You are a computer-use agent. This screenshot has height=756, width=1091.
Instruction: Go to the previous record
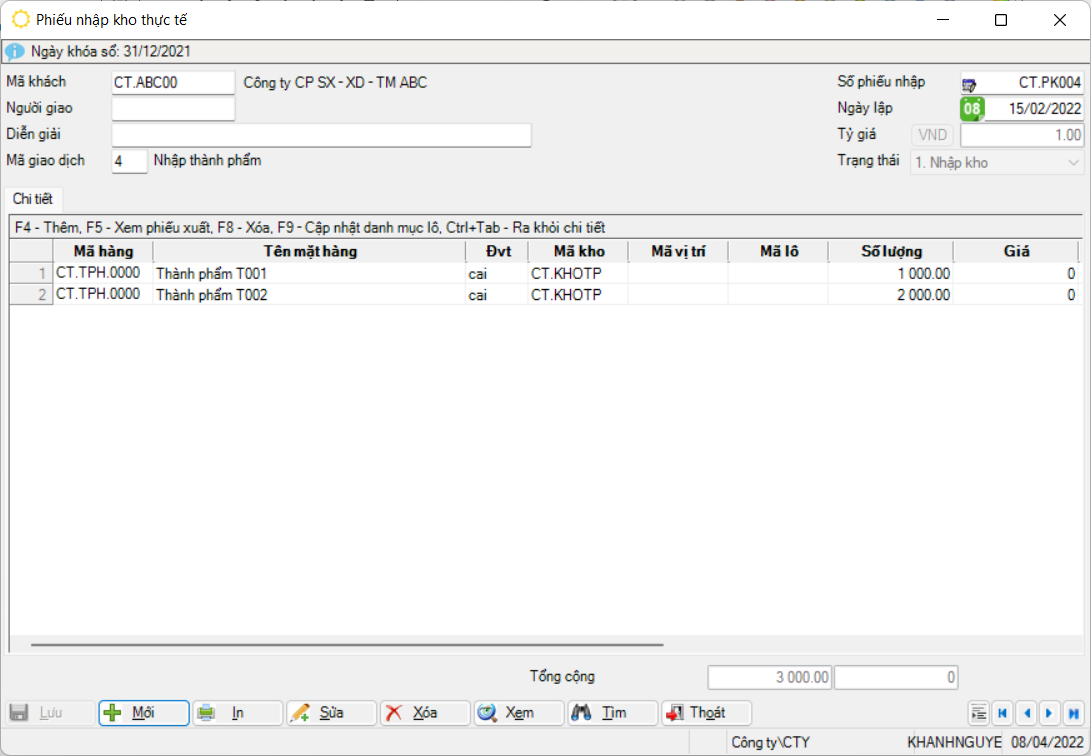coord(1026,713)
